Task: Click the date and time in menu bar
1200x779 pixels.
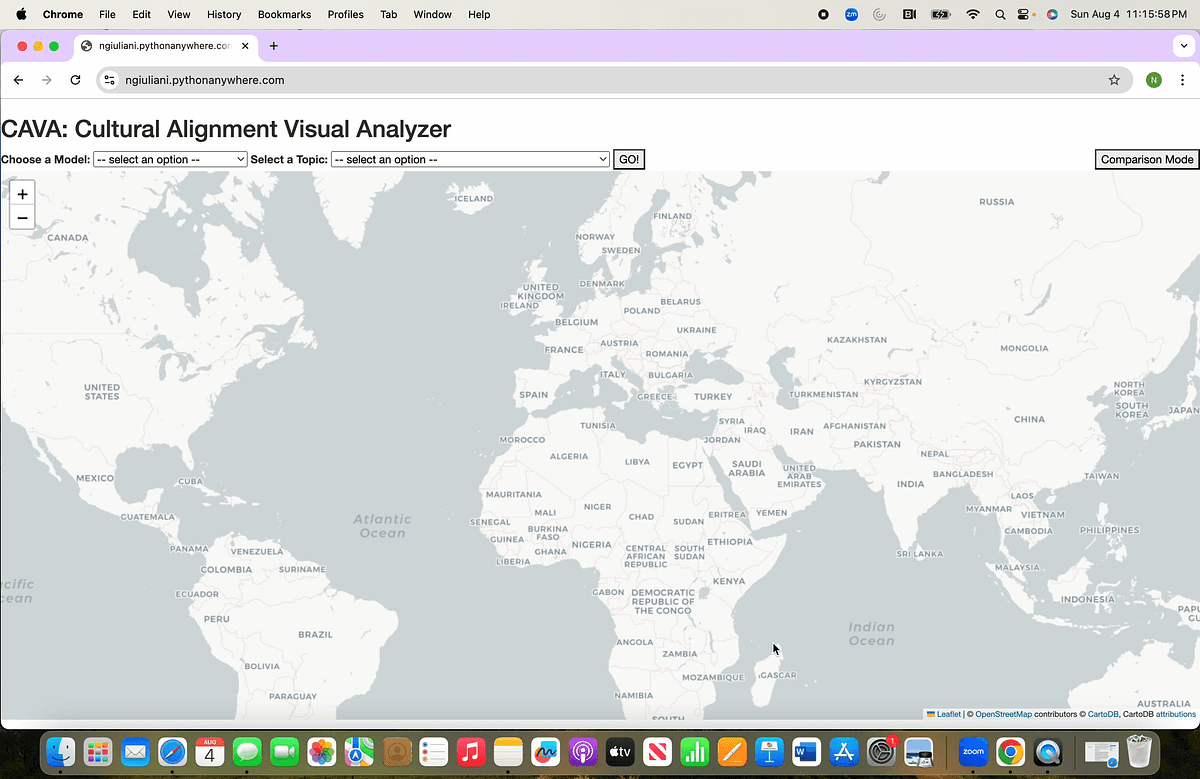Action: click(1130, 14)
